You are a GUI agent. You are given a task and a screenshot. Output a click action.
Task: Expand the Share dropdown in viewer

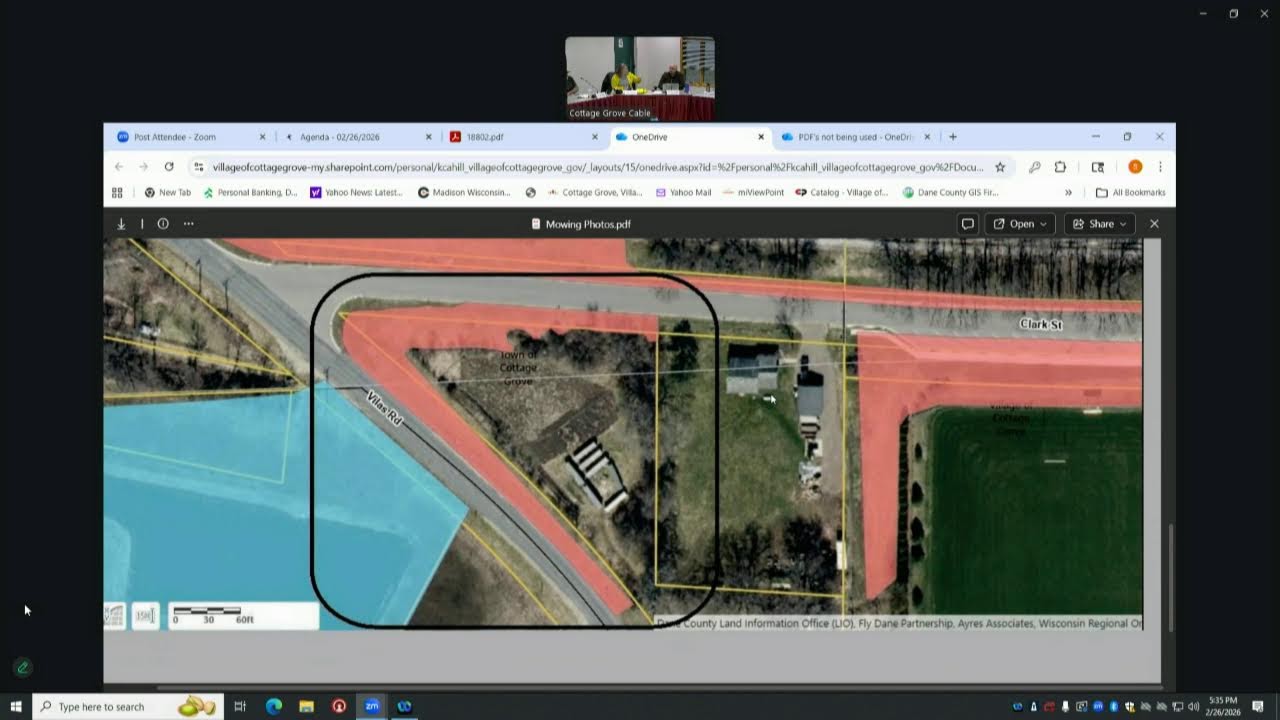tap(1100, 224)
